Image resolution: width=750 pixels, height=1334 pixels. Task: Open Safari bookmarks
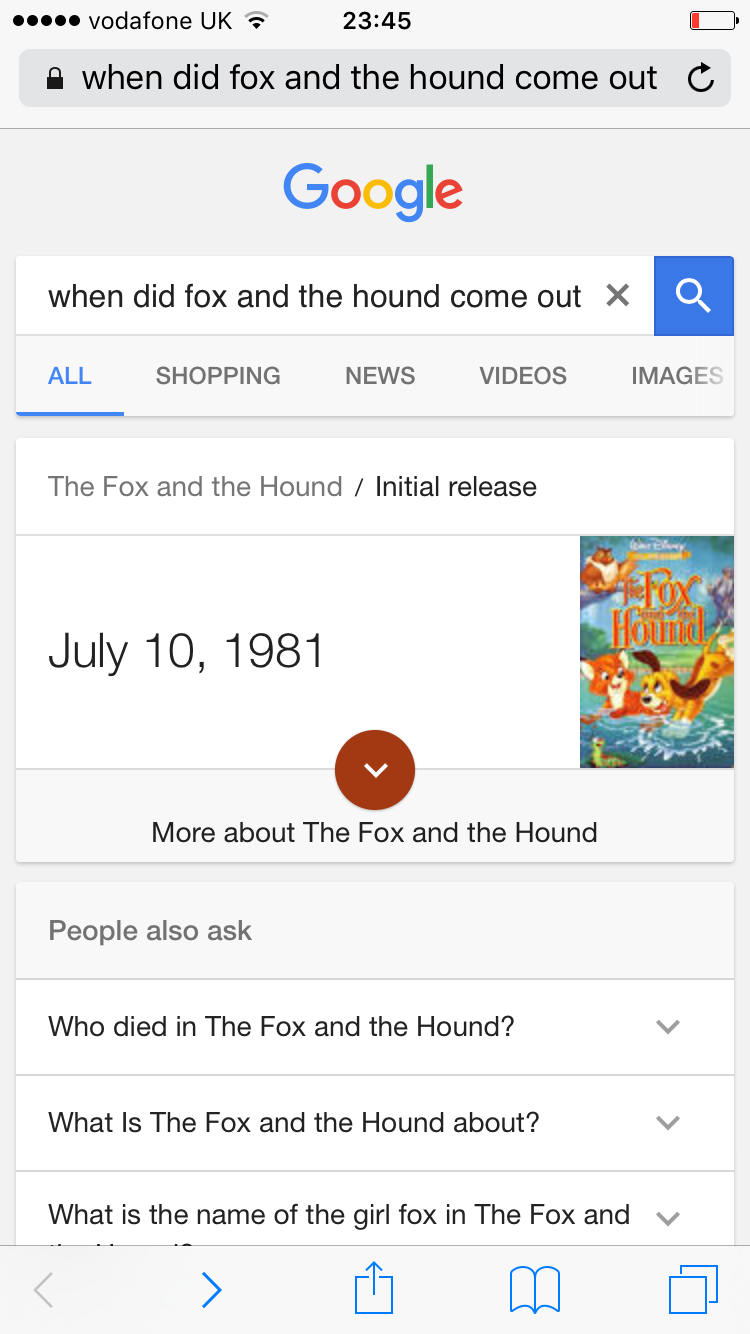click(535, 1290)
